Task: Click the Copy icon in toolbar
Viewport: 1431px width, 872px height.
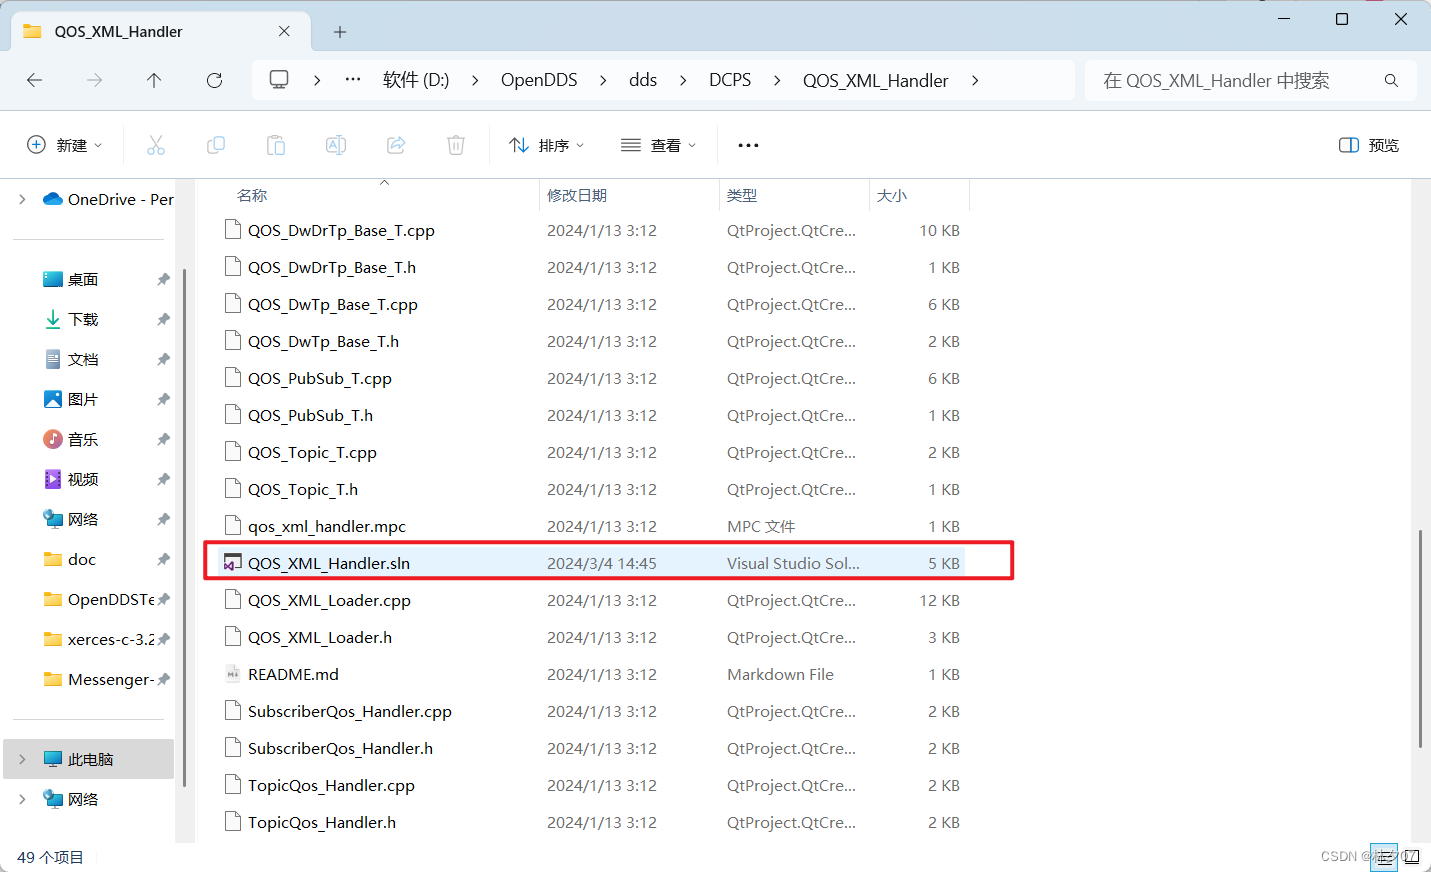Action: (216, 145)
